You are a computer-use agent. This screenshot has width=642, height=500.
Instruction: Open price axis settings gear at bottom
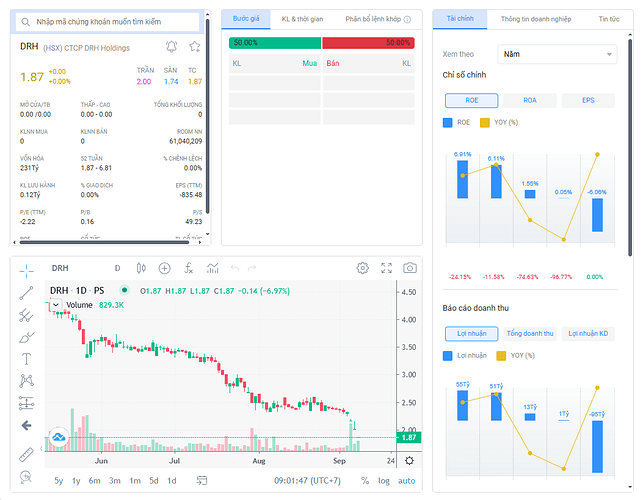click(x=409, y=461)
